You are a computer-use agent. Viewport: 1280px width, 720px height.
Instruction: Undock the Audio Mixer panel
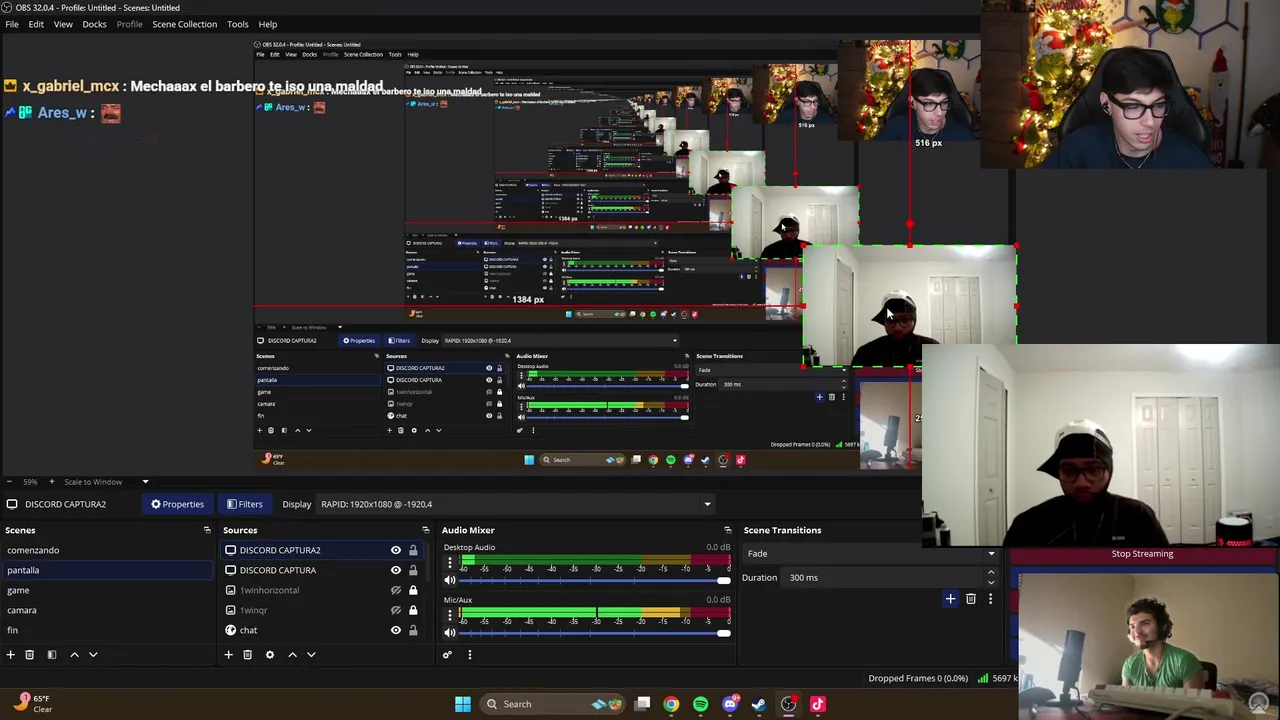[727, 530]
